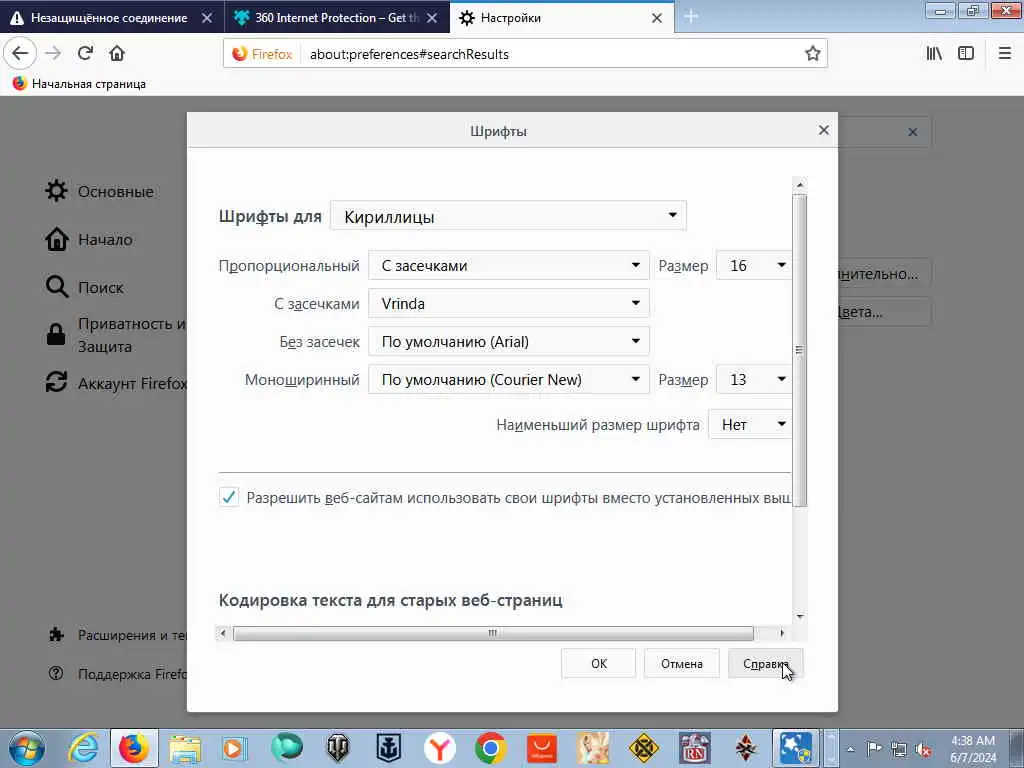The image size is (1024, 768).
Task: Open Action Center flag tray icon
Action: pos(874,749)
